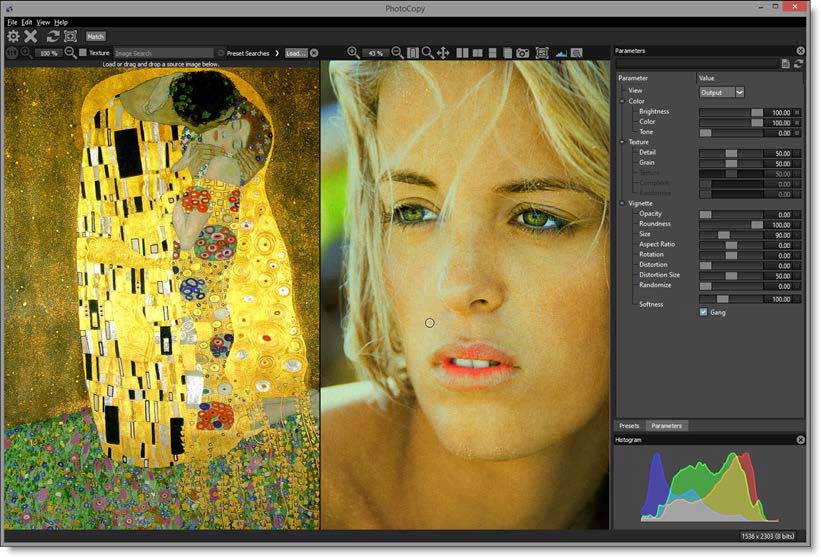Select the Preset Searches radio option
The image size is (821, 557).
coord(221,53)
